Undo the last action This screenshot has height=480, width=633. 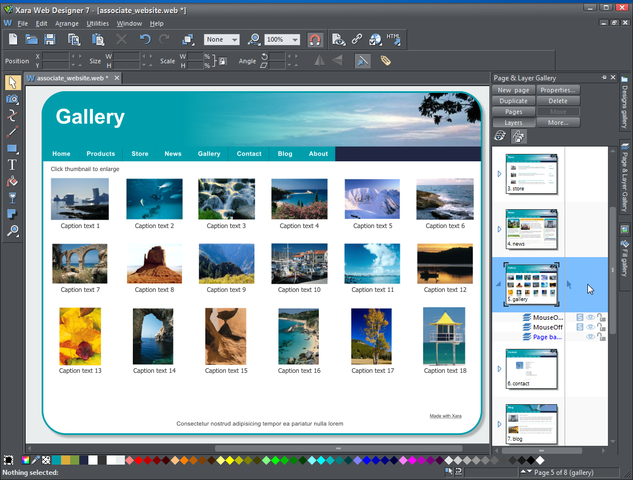point(145,39)
